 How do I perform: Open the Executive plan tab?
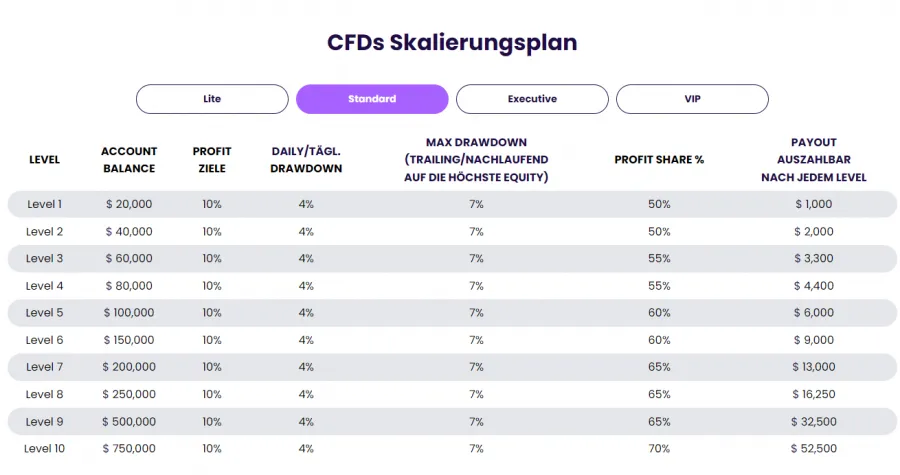[532, 99]
